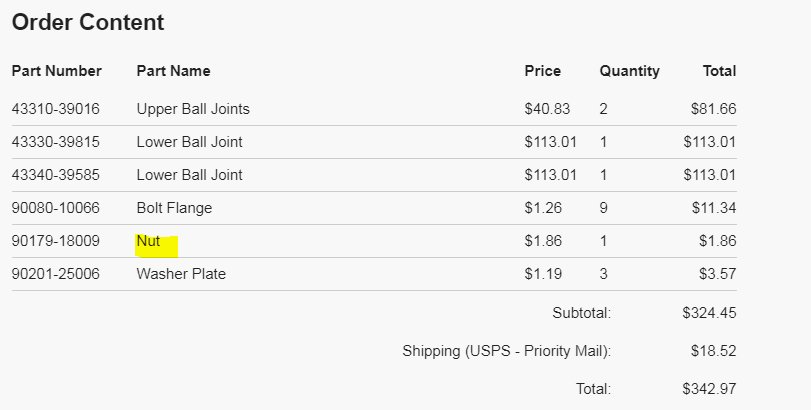Select part number 43340-39585
This screenshot has height=410, width=811.
tap(55, 175)
